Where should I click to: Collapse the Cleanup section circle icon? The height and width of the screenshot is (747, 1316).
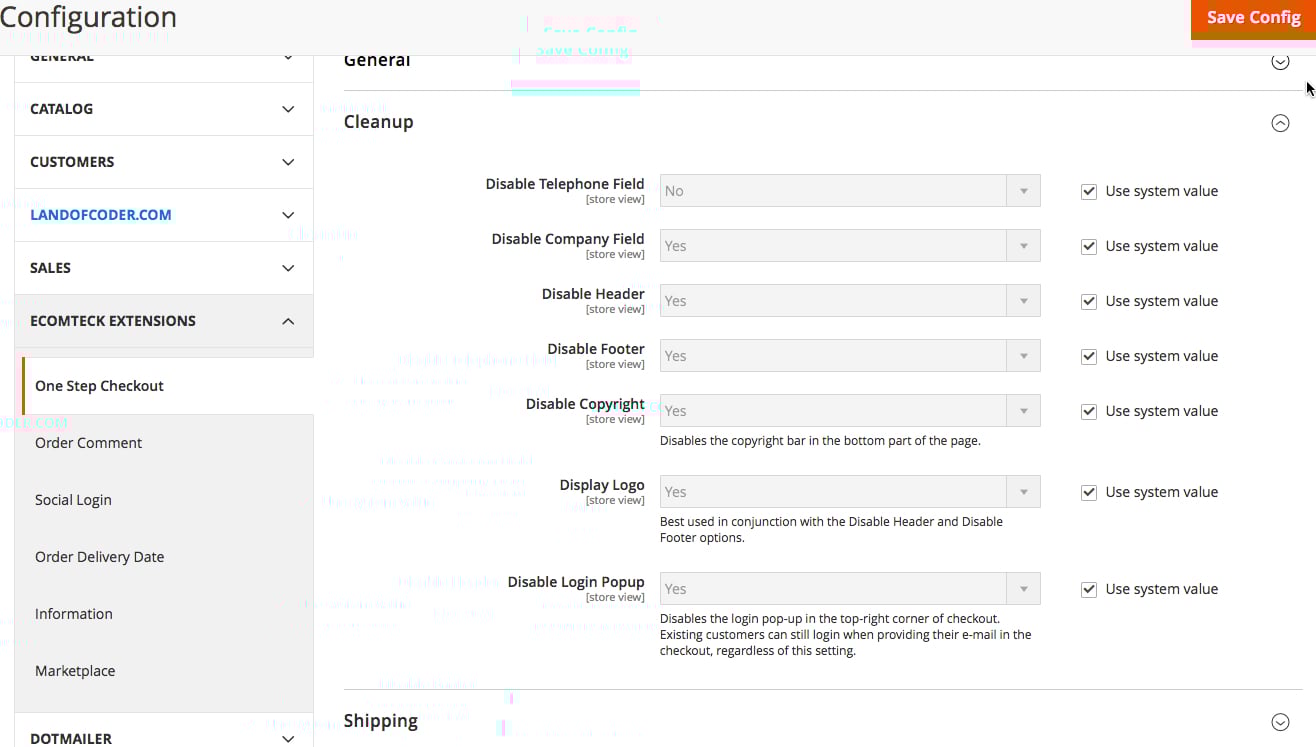click(x=1280, y=123)
